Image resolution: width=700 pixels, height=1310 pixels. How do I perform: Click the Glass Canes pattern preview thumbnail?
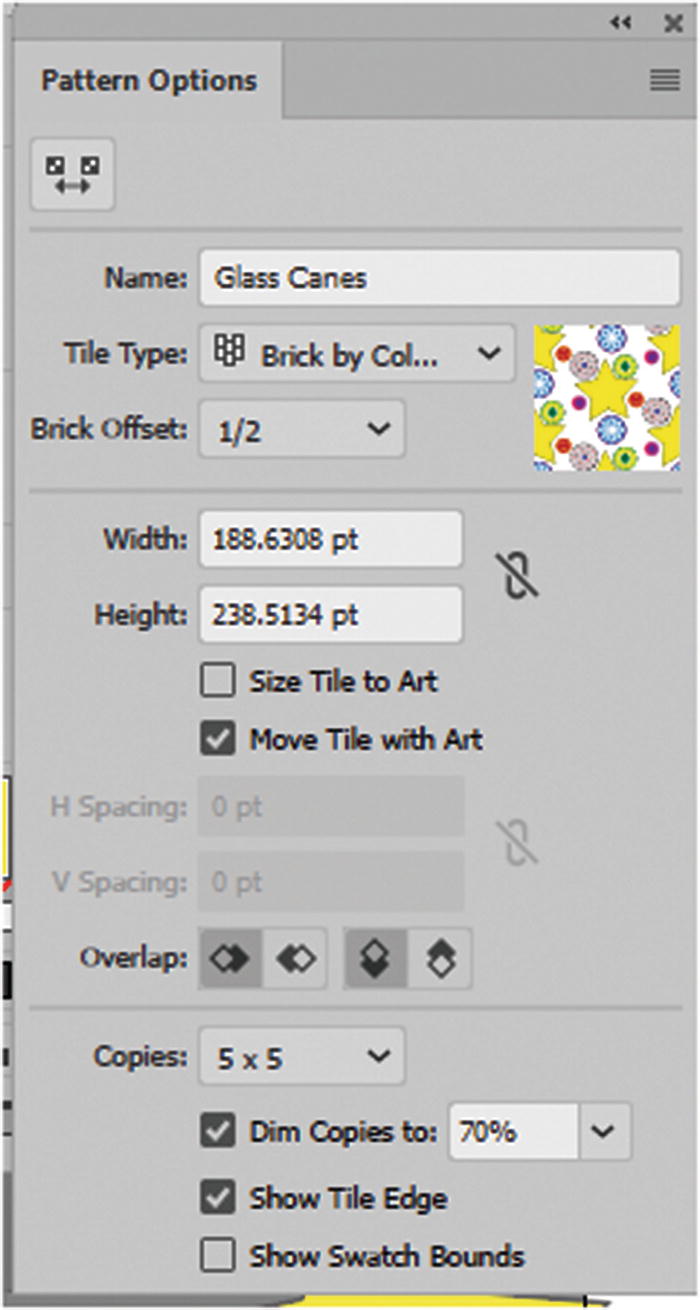tap(607, 397)
